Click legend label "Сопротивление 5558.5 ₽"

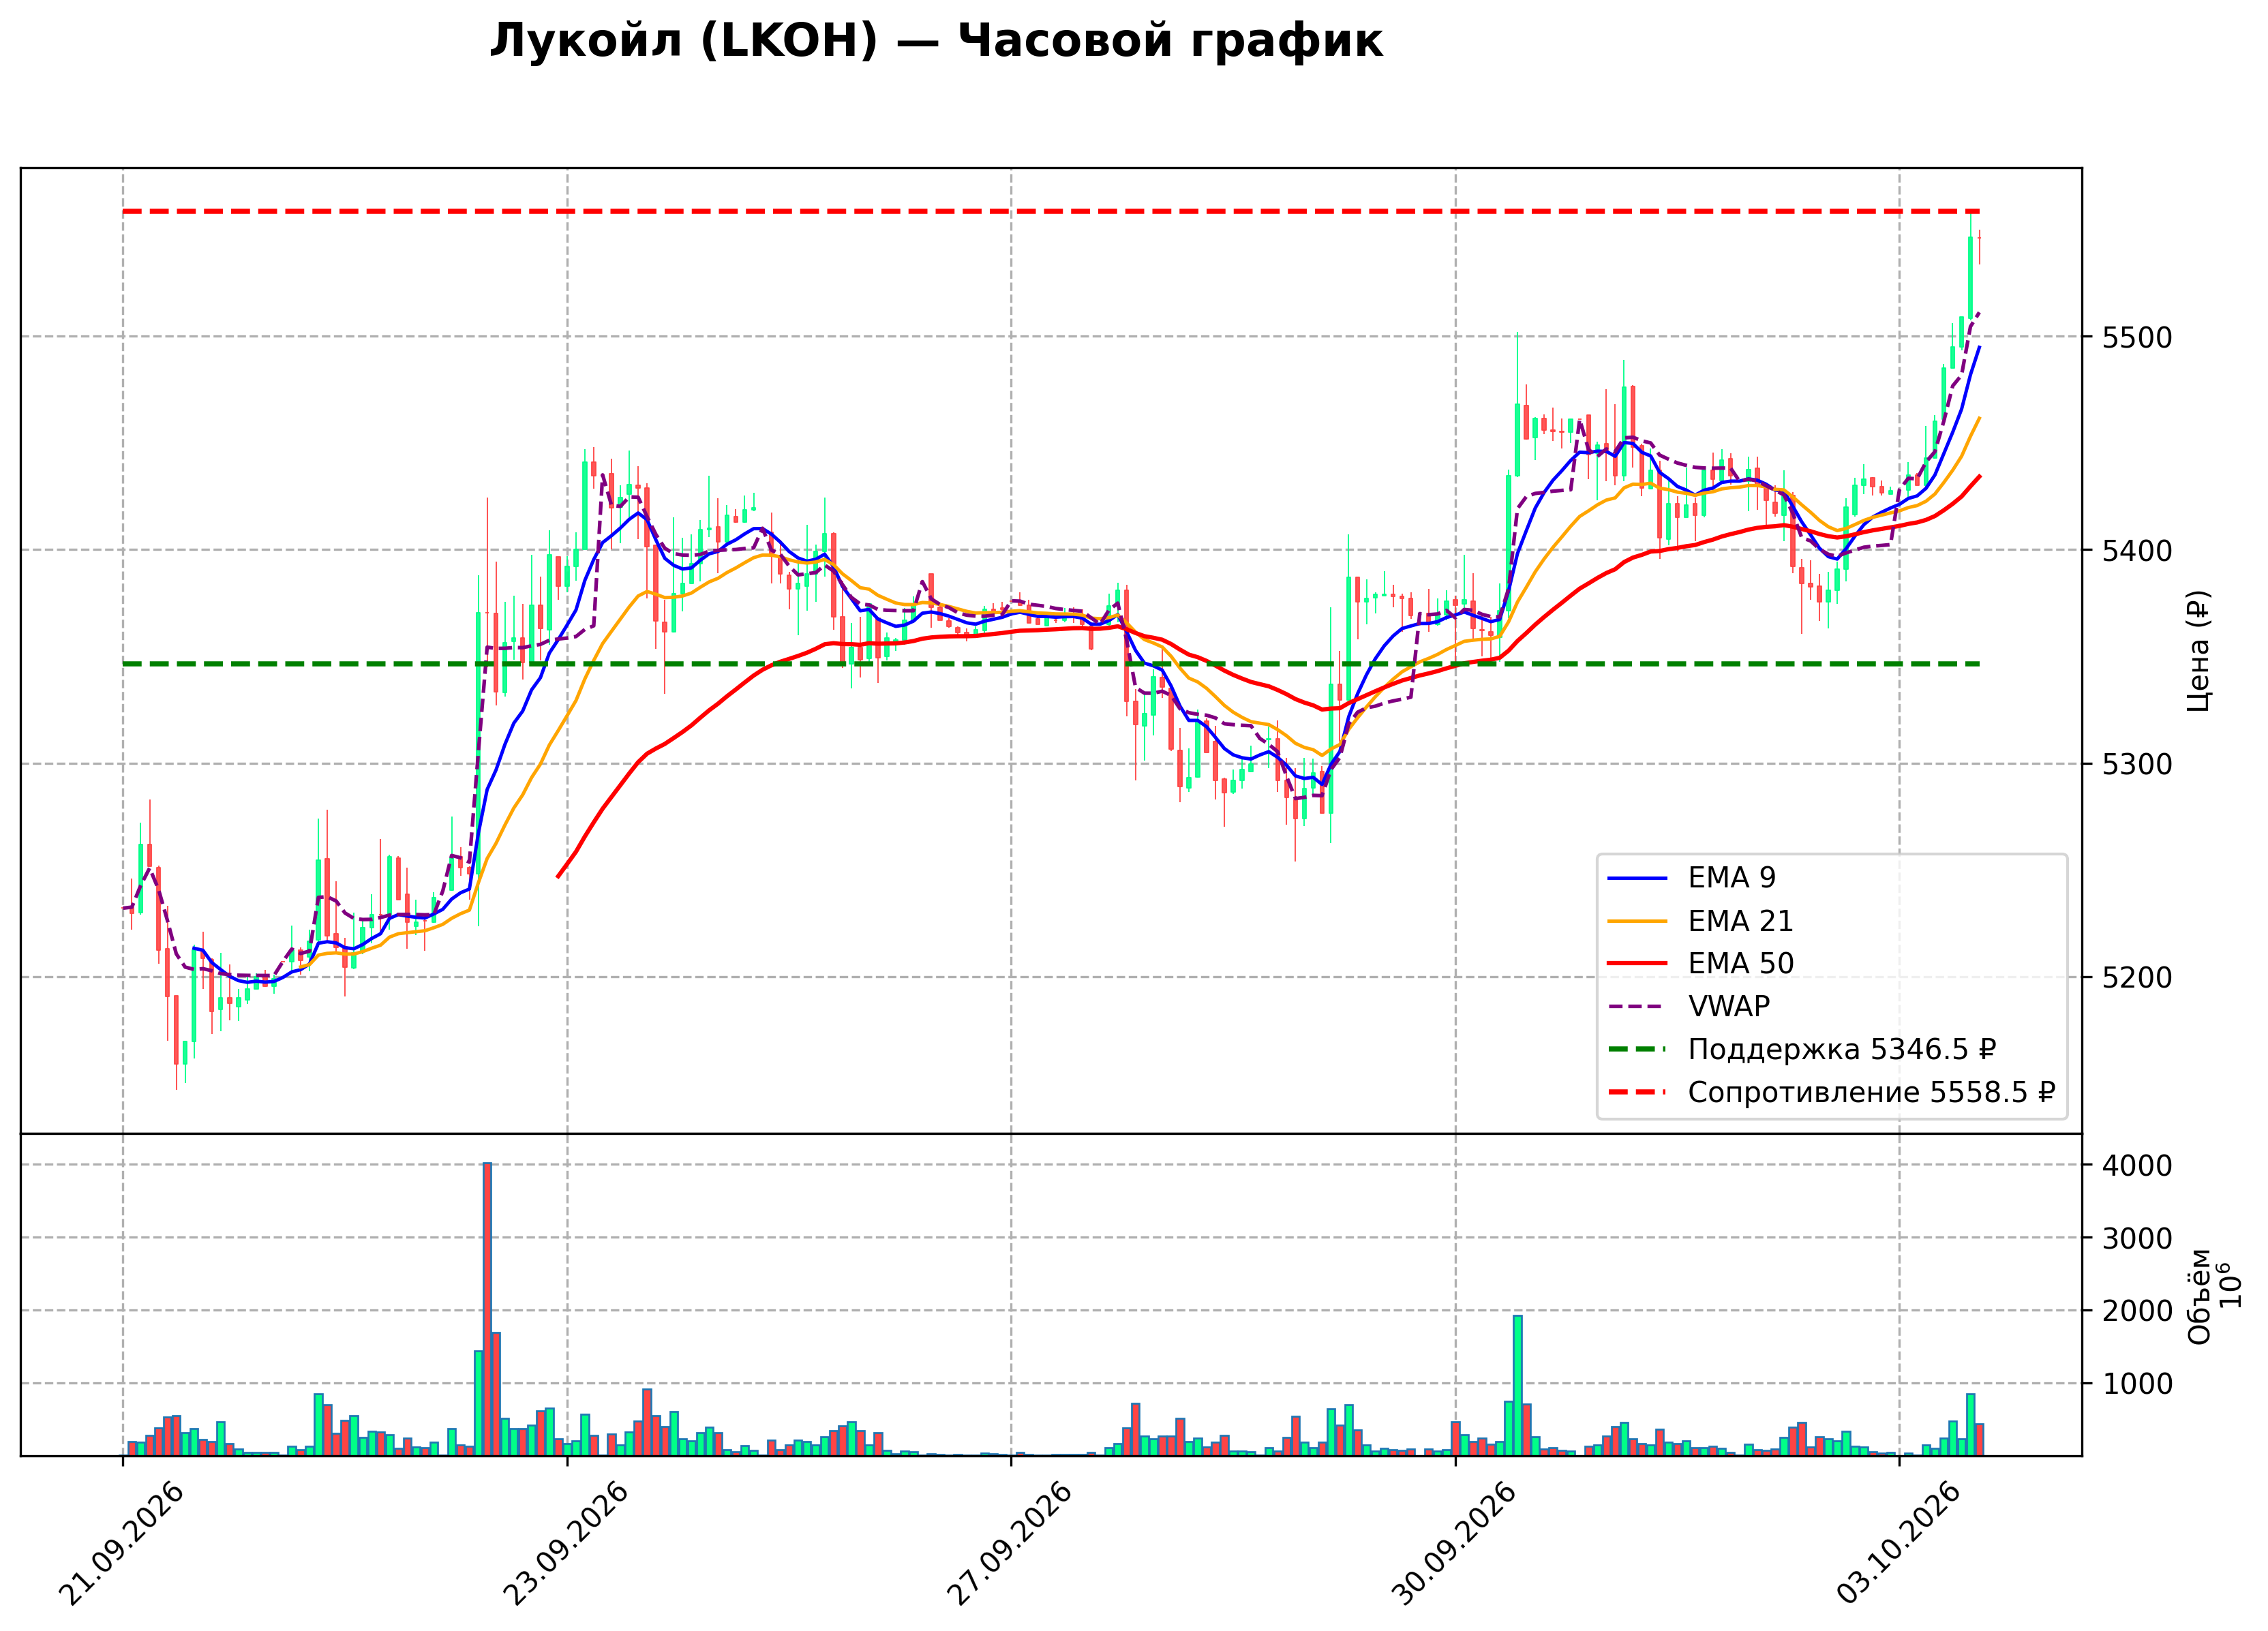pos(1871,1093)
